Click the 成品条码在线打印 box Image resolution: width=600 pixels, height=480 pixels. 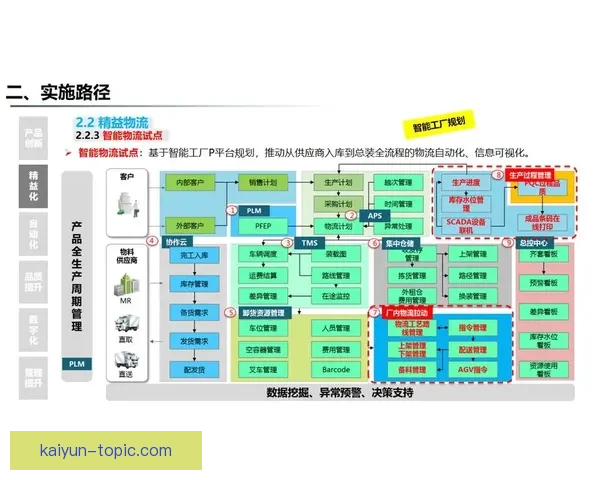coord(543,222)
